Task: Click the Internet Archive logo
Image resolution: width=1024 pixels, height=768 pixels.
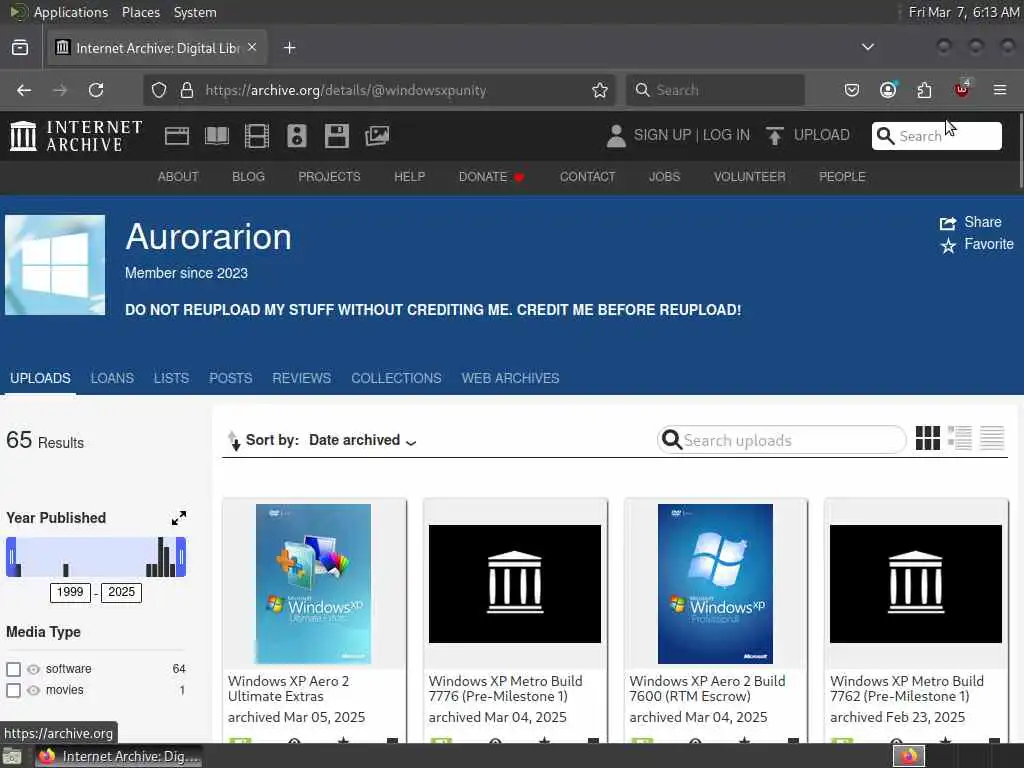Action: [76, 136]
